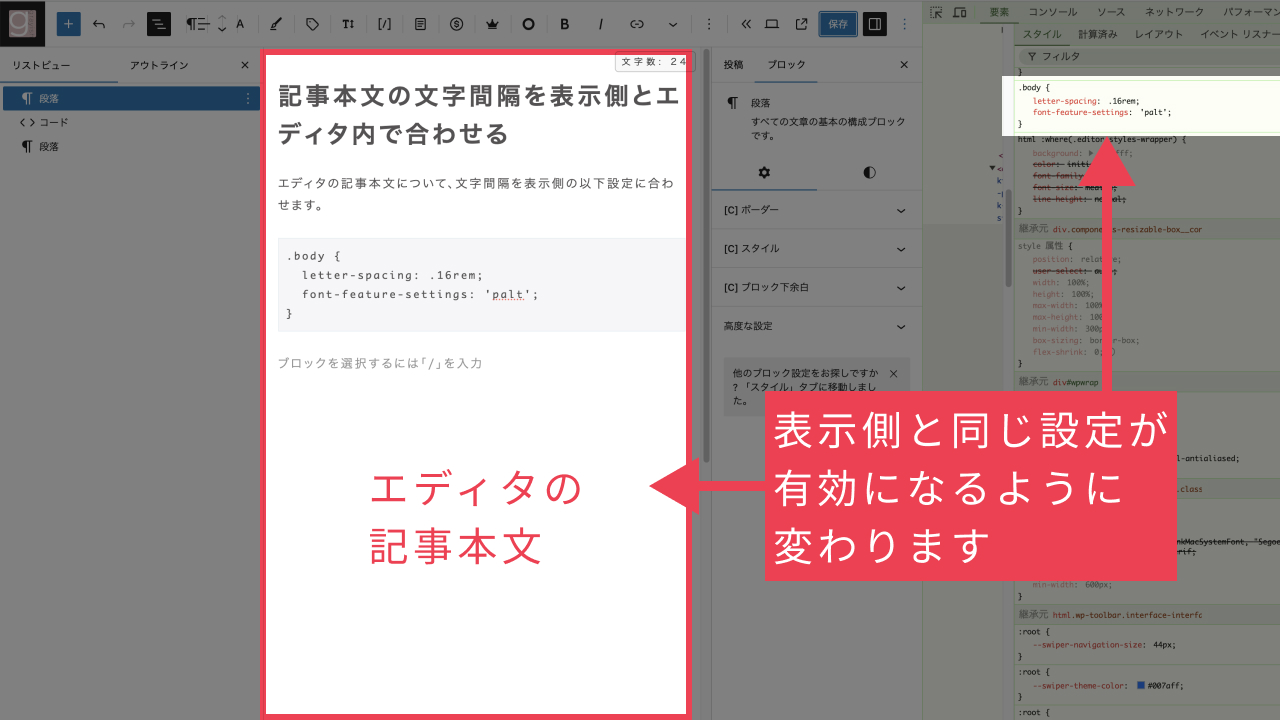Open the block settings gear tab
The image size is (1280, 720).
764,172
